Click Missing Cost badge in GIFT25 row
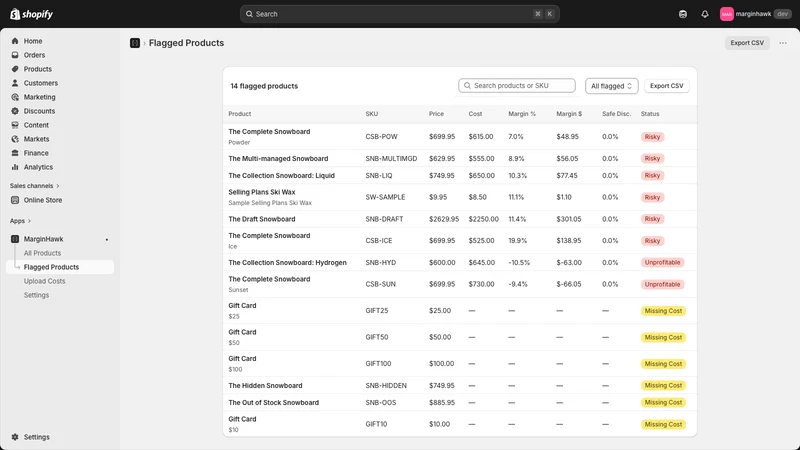 point(663,311)
